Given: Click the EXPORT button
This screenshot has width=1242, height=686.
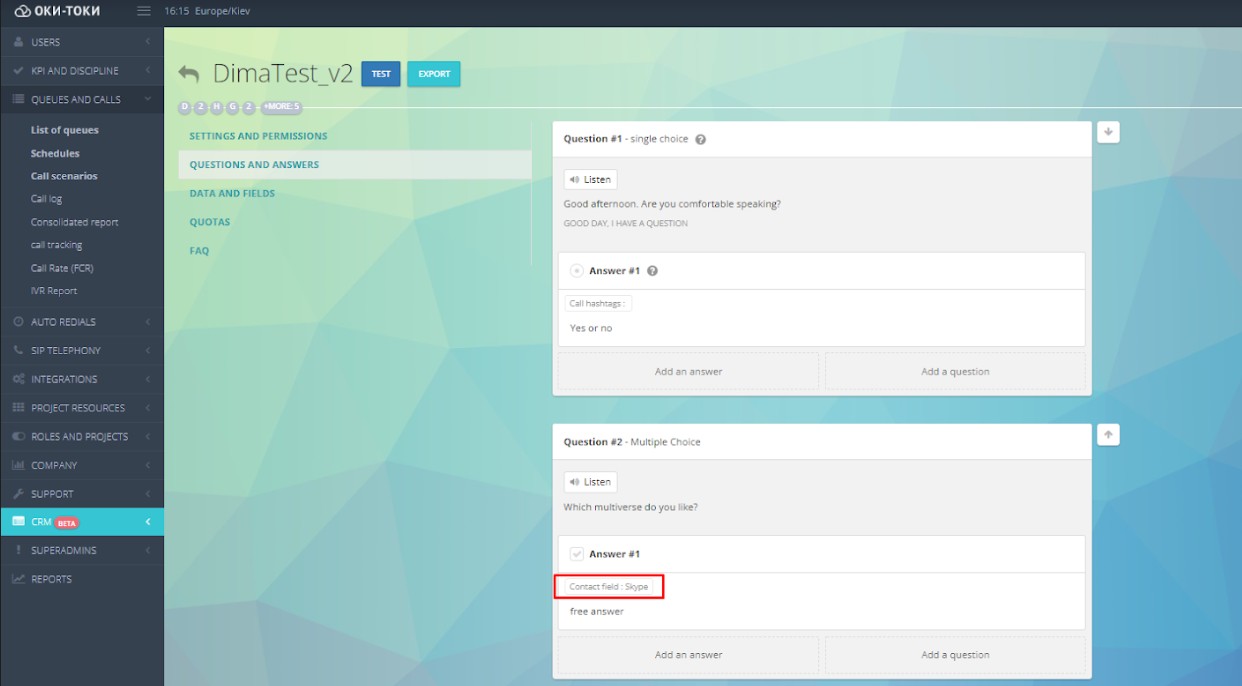Looking at the screenshot, I should click(434, 74).
